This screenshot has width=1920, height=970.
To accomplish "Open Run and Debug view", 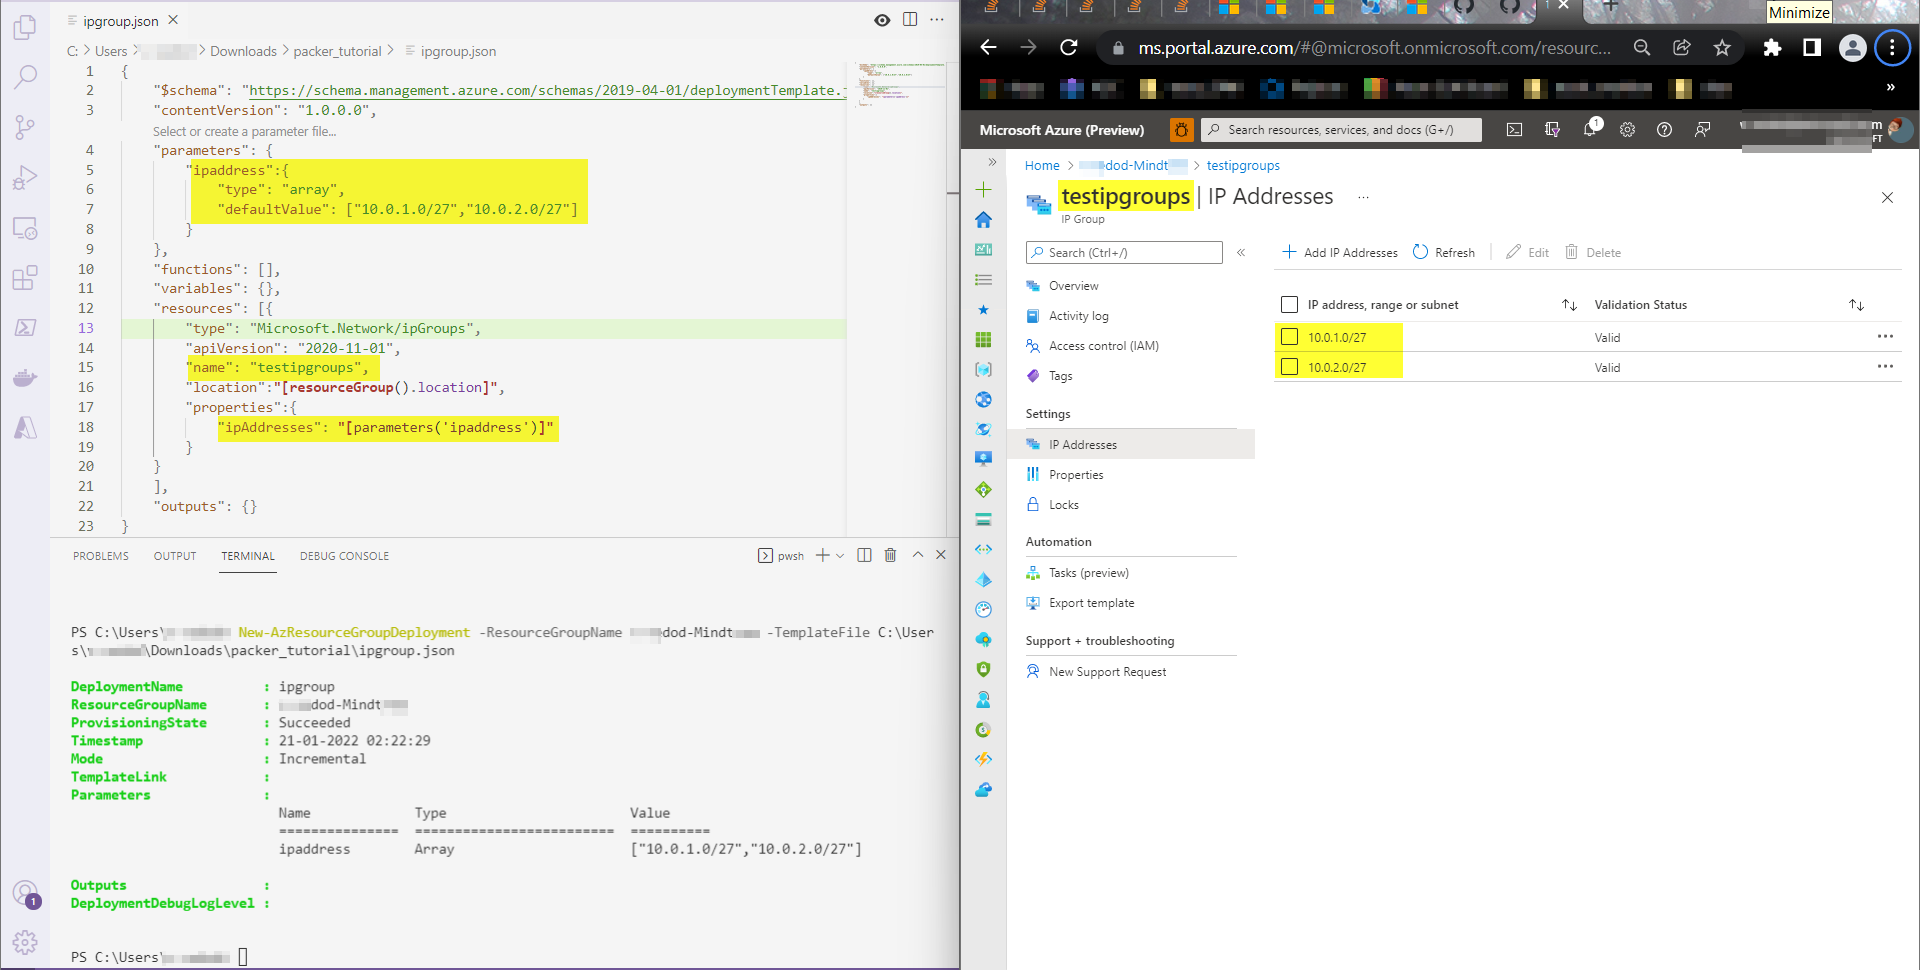I will point(25,177).
